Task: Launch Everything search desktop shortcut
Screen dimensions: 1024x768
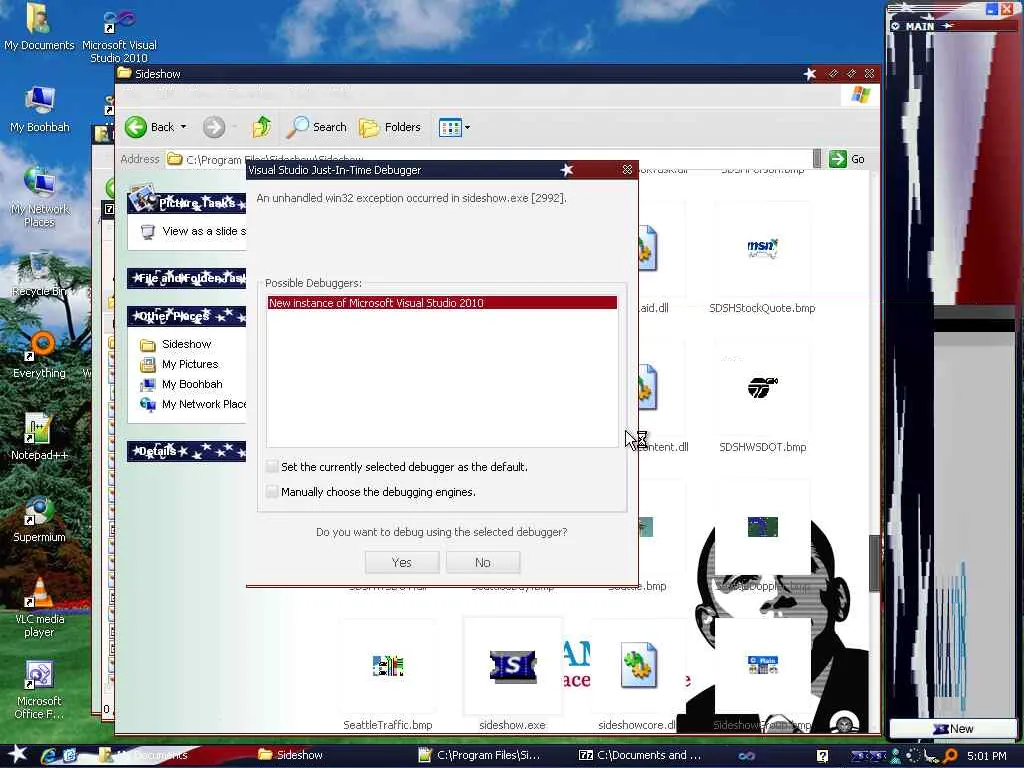Action: coord(39,355)
